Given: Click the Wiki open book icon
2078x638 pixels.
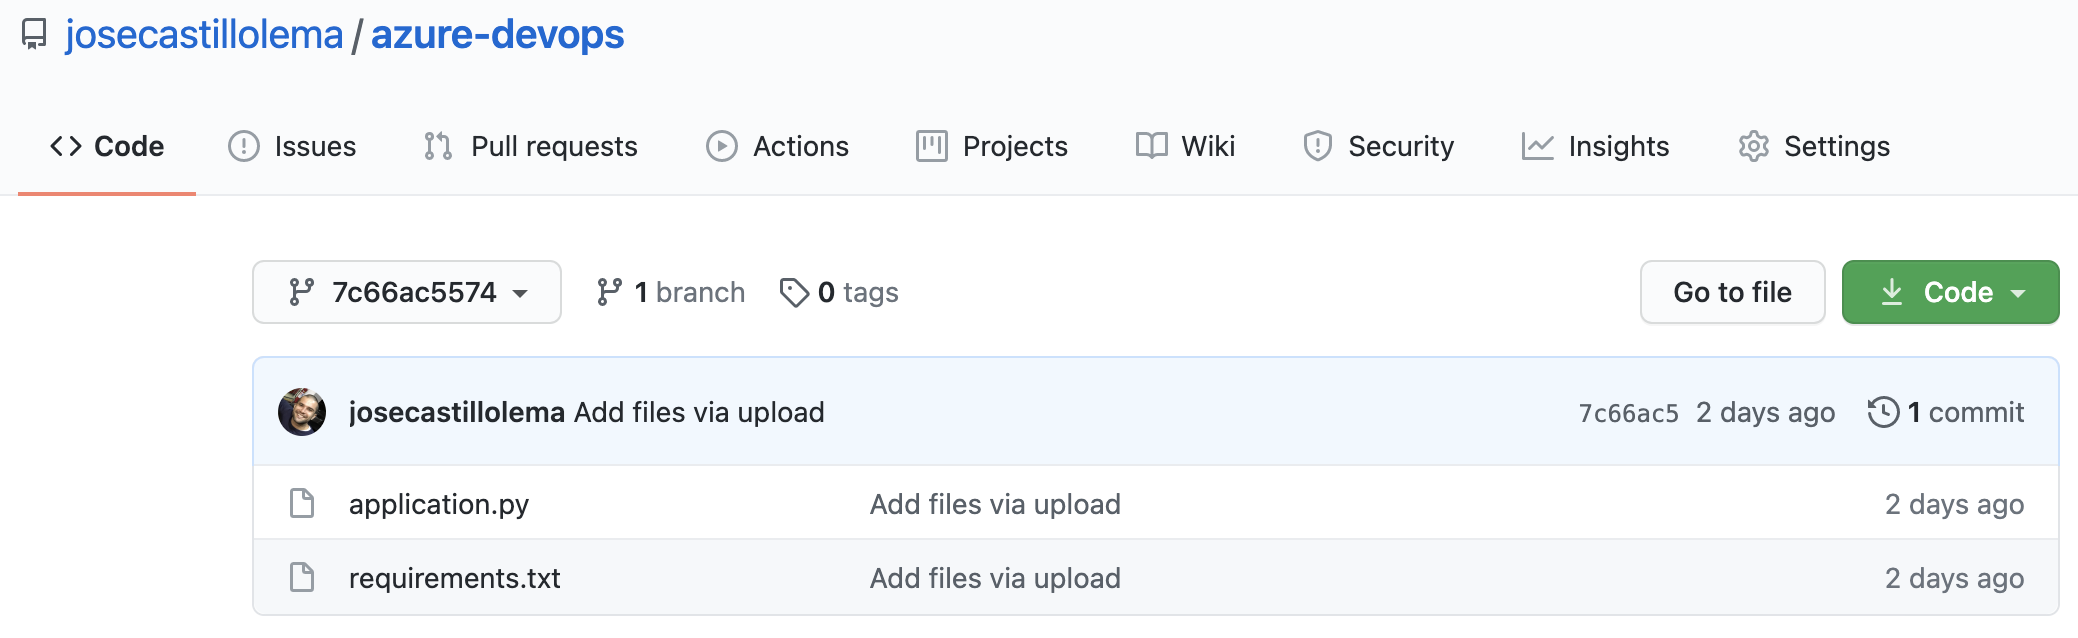Looking at the screenshot, I should coord(1152,146).
